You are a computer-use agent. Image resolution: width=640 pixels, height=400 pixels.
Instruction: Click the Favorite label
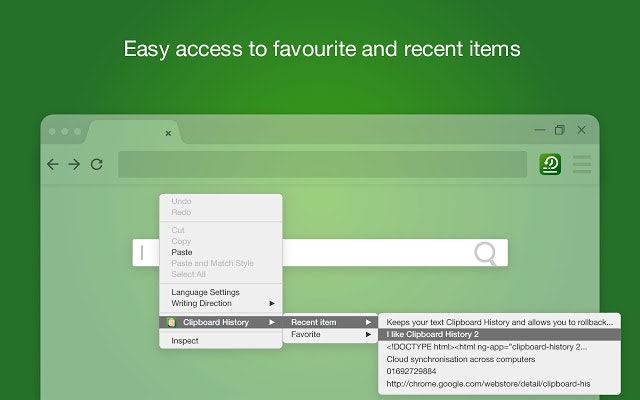(x=306, y=334)
